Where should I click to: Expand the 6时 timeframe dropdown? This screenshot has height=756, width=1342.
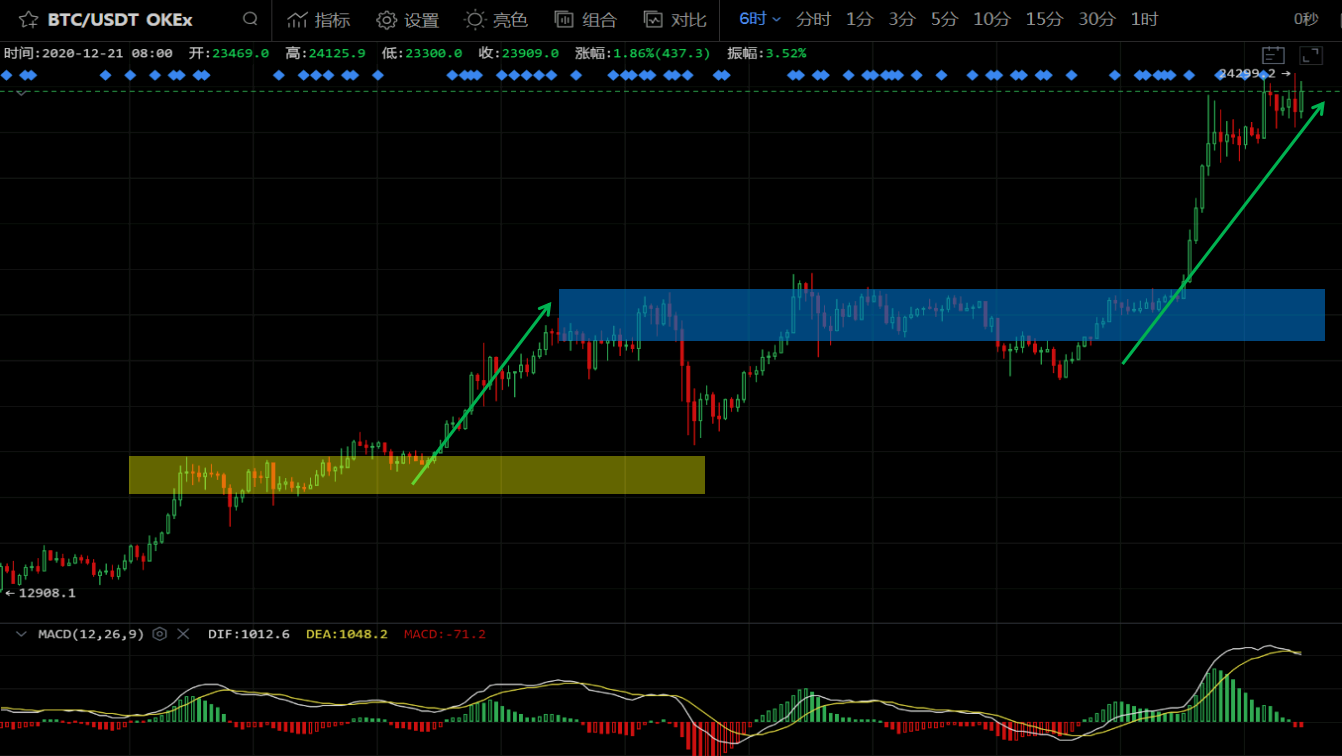point(760,19)
